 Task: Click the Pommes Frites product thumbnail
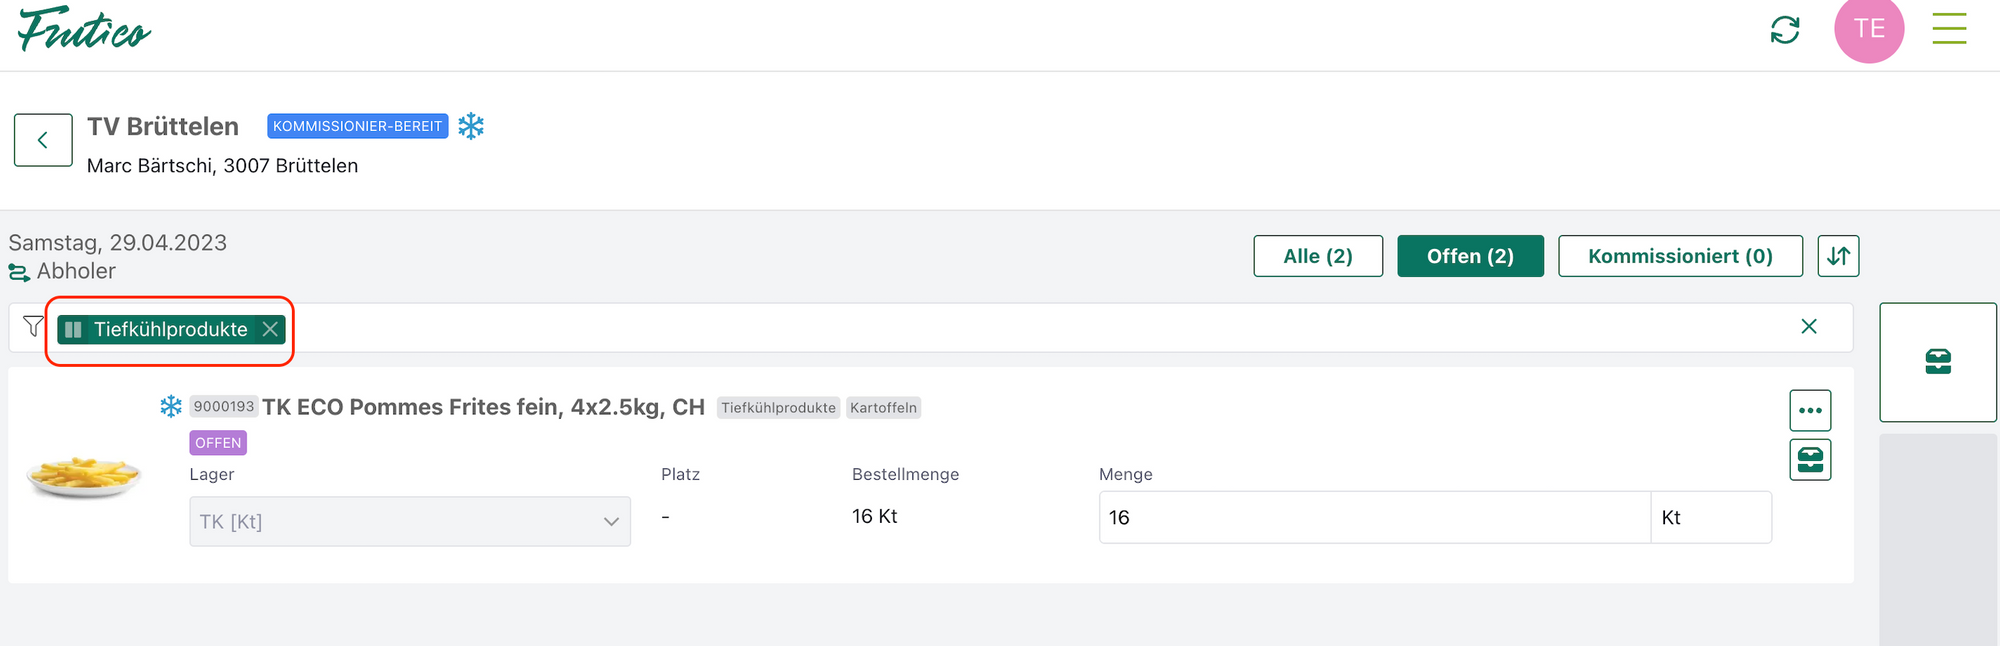(84, 476)
